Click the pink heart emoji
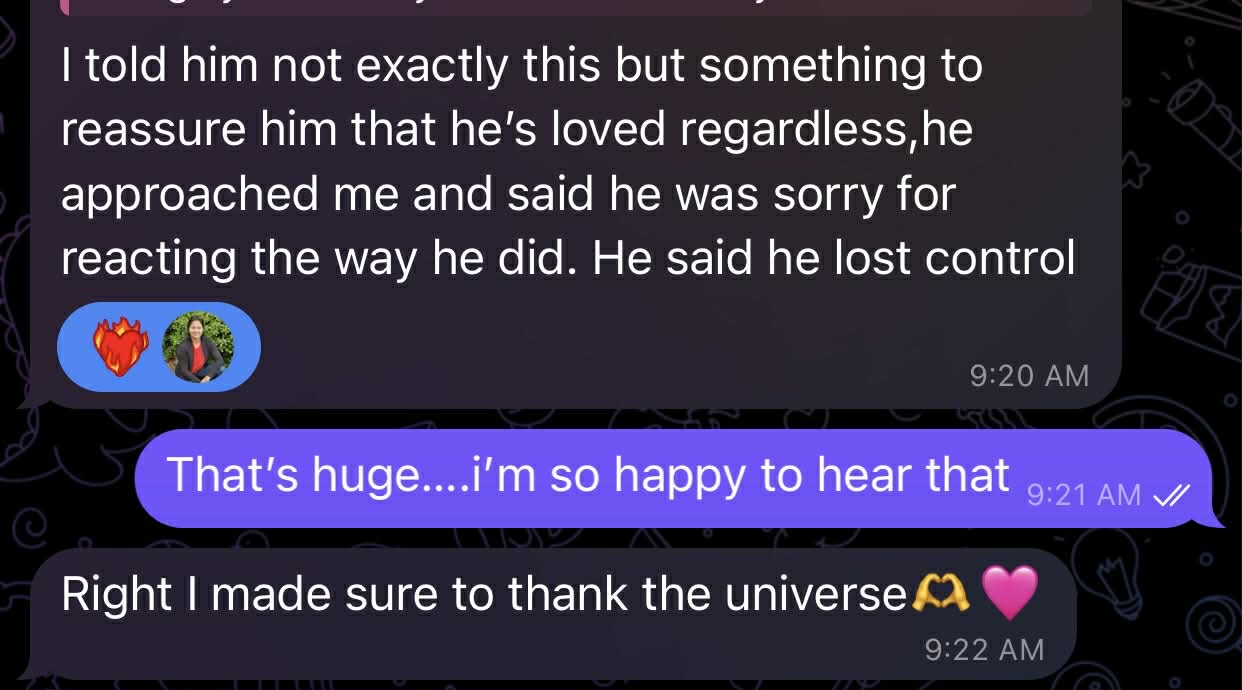The height and width of the screenshot is (690, 1242). click(1011, 592)
